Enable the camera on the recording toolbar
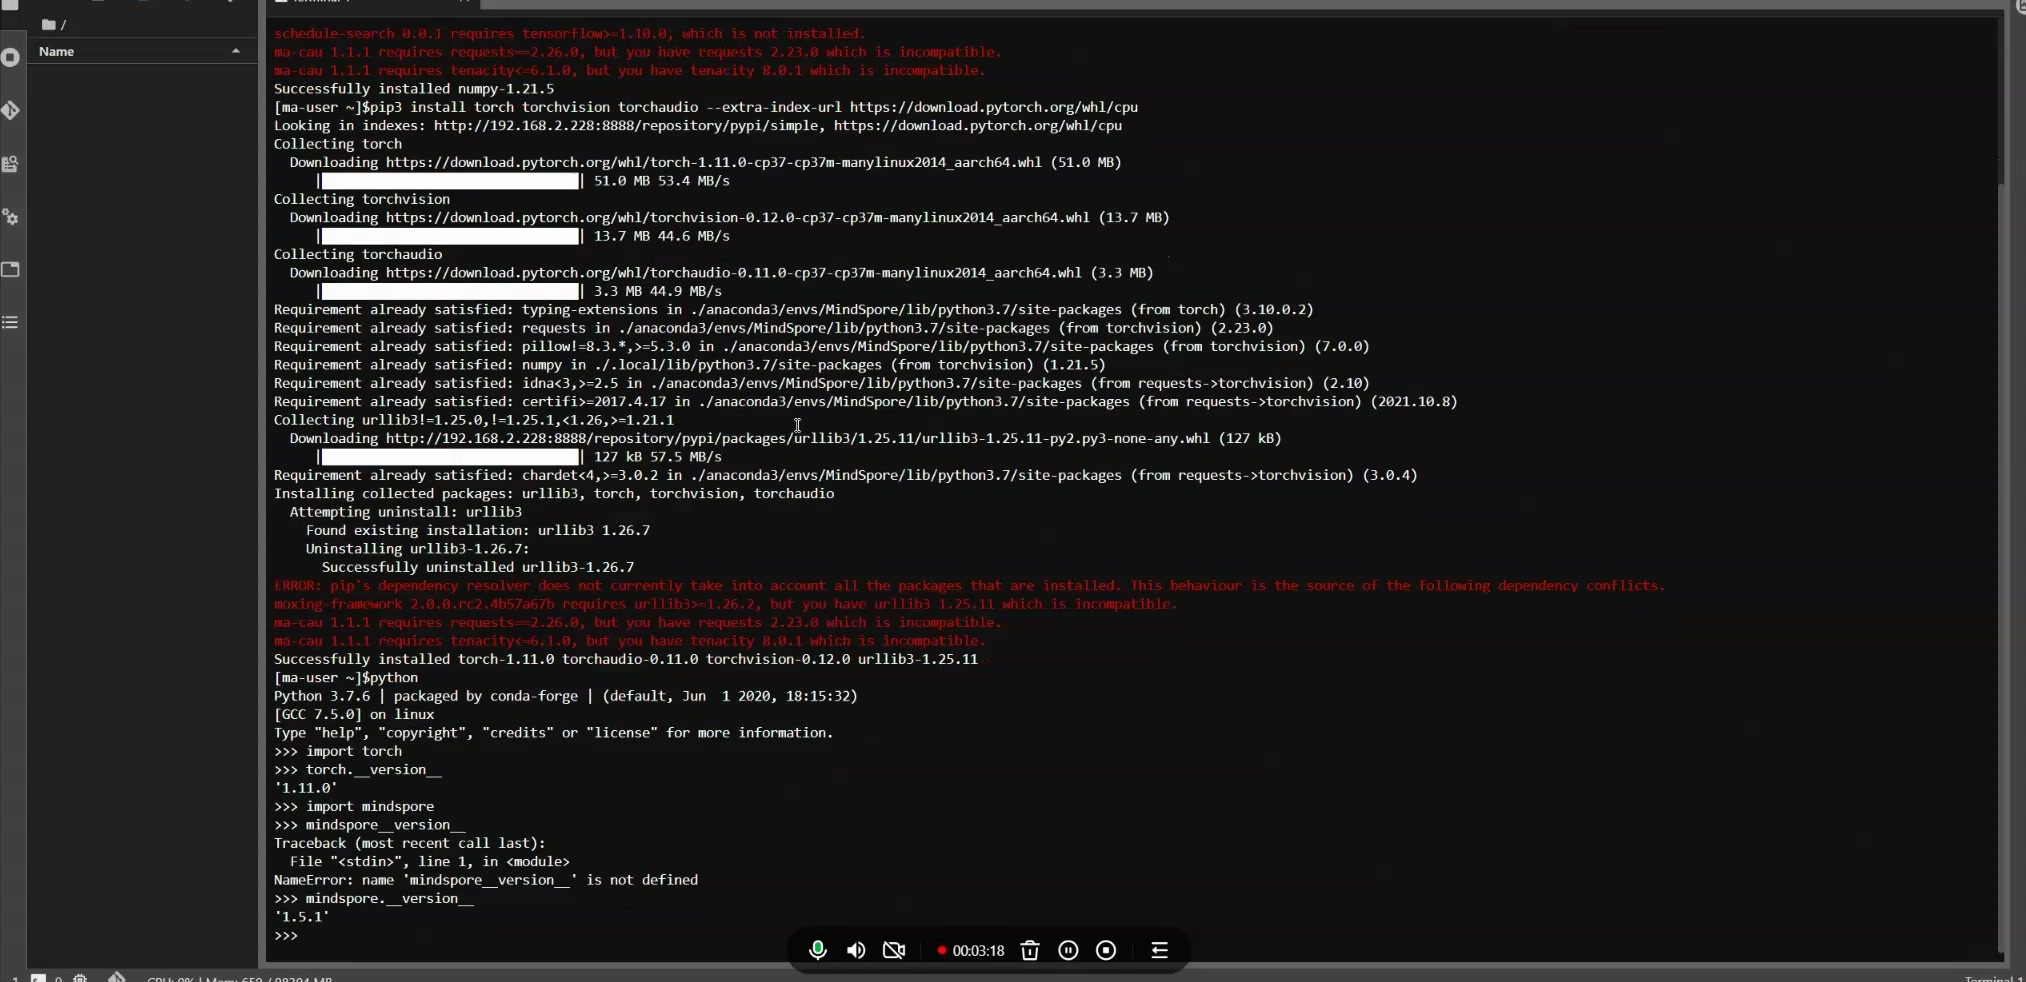Viewport: 2026px width, 982px height. (x=894, y=950)
